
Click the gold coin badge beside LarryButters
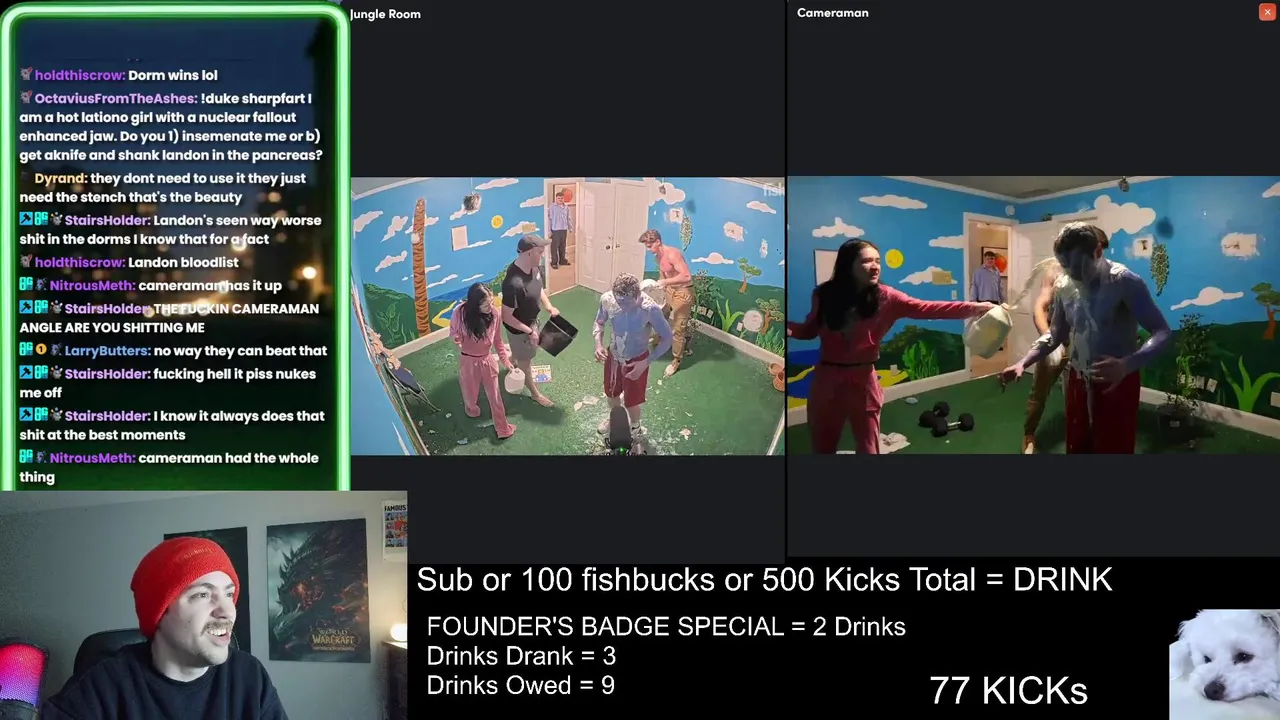pyautogui.click(x=42, y=351)
